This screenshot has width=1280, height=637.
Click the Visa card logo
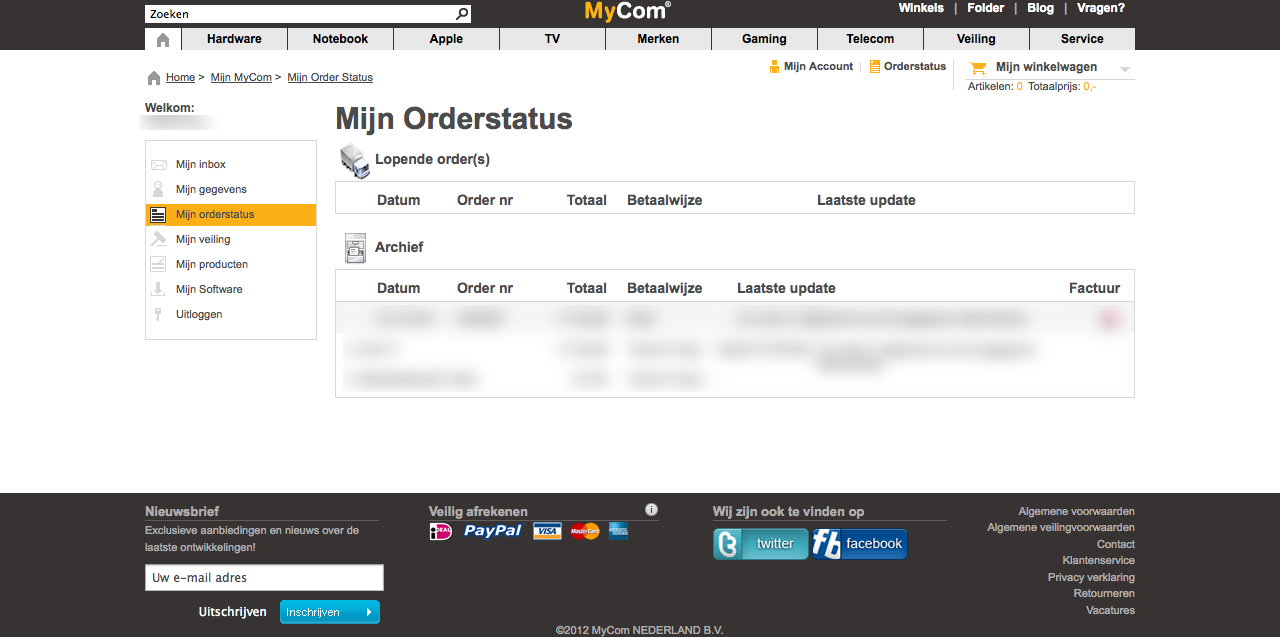pyautogui.click(x=547, y=531)
